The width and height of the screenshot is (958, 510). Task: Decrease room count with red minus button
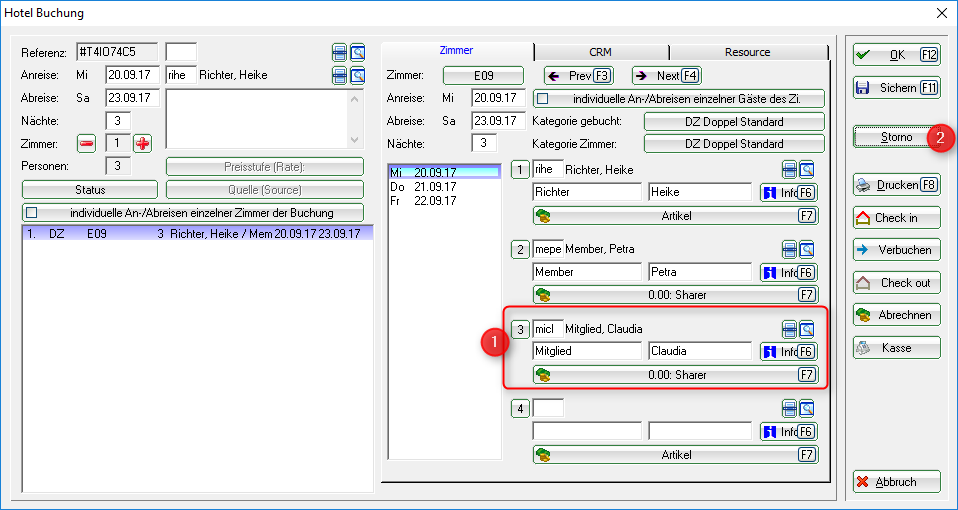coord(87,144)
